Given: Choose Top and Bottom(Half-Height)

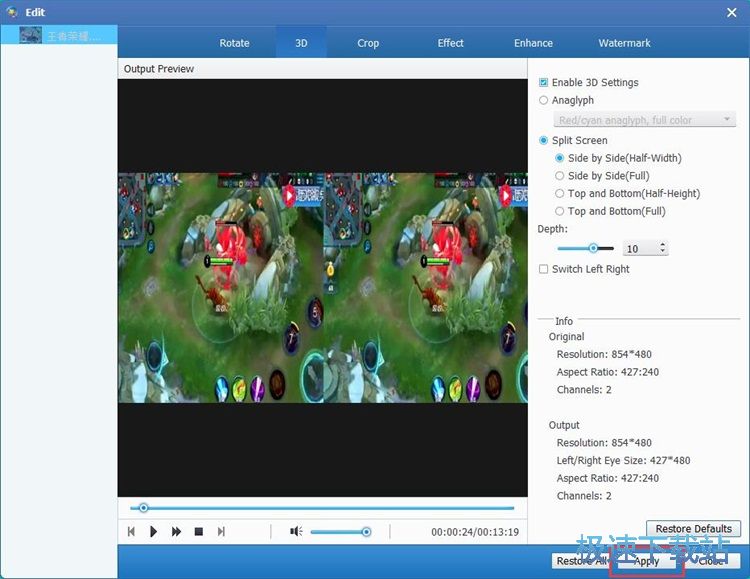Looking at the screenshot, I should 560,193.
